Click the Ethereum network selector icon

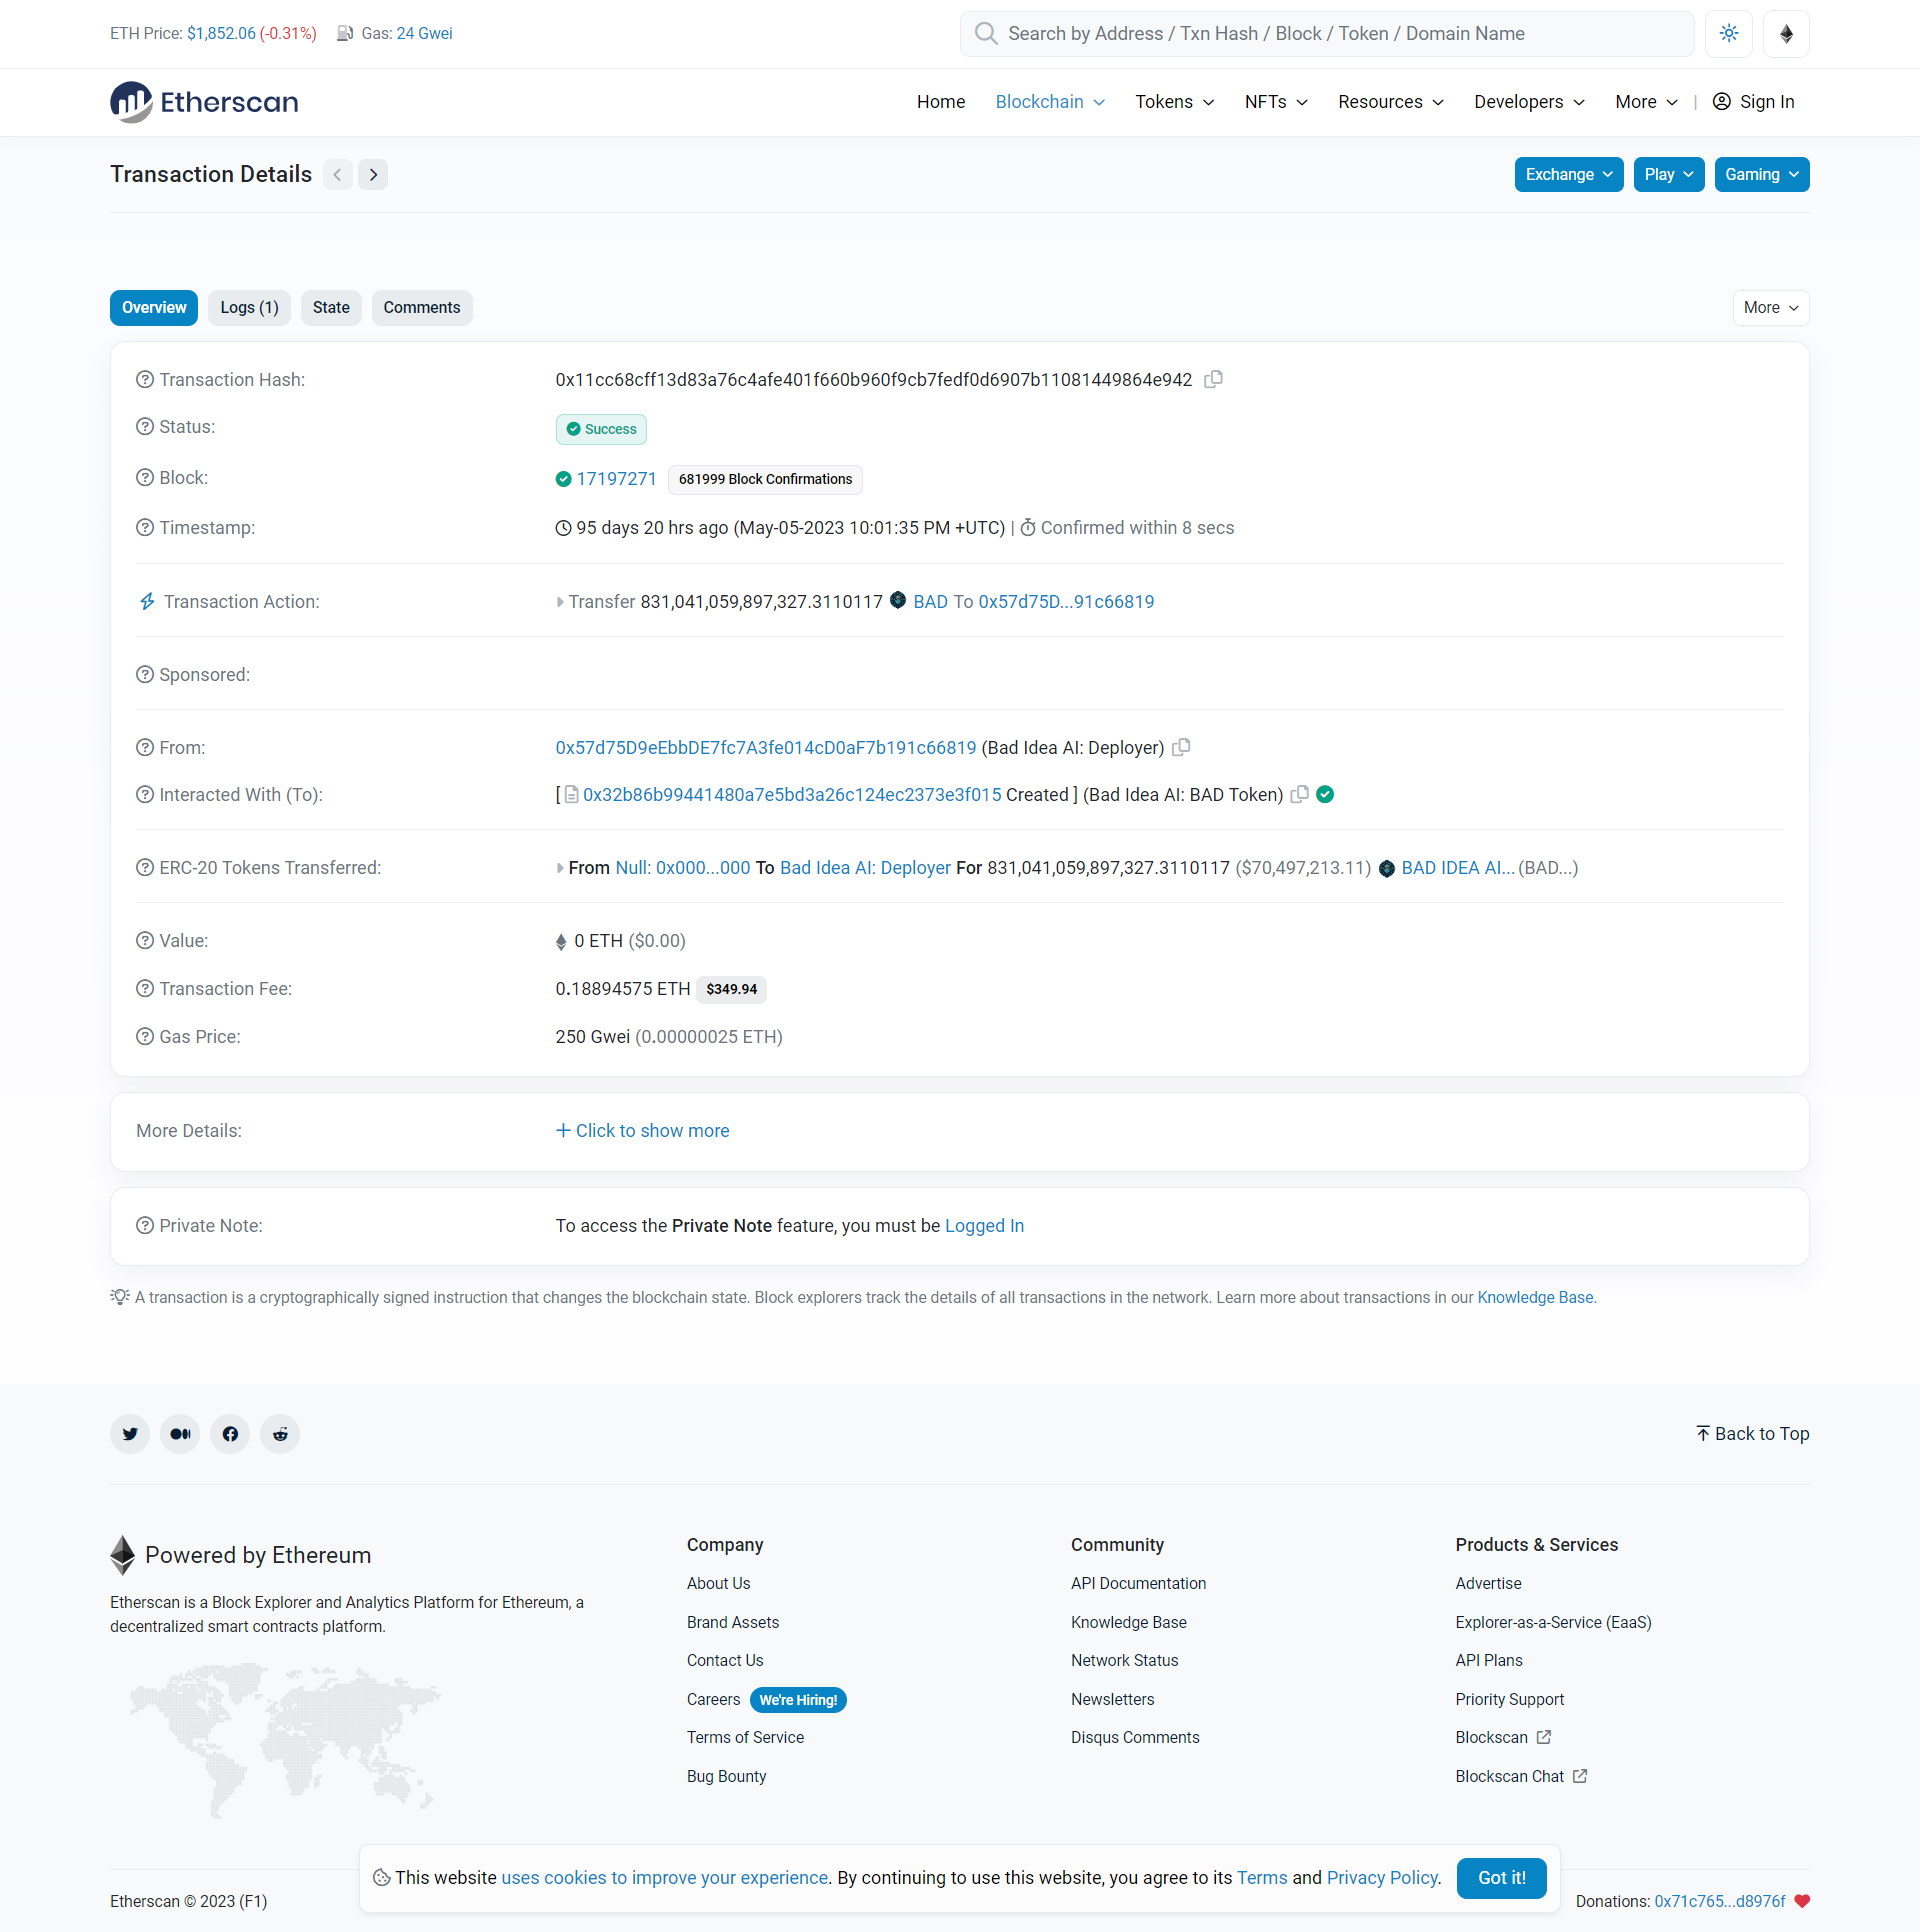[x=1786, y=34]
